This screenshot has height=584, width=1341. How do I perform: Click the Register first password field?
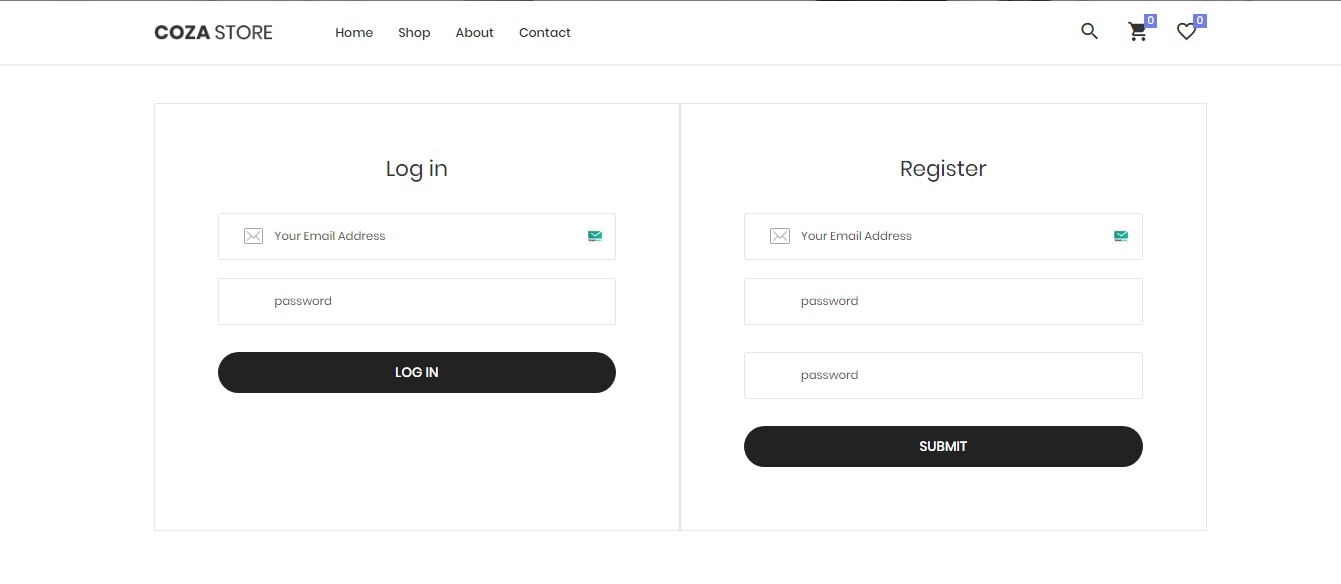click(x=943, y=301)
